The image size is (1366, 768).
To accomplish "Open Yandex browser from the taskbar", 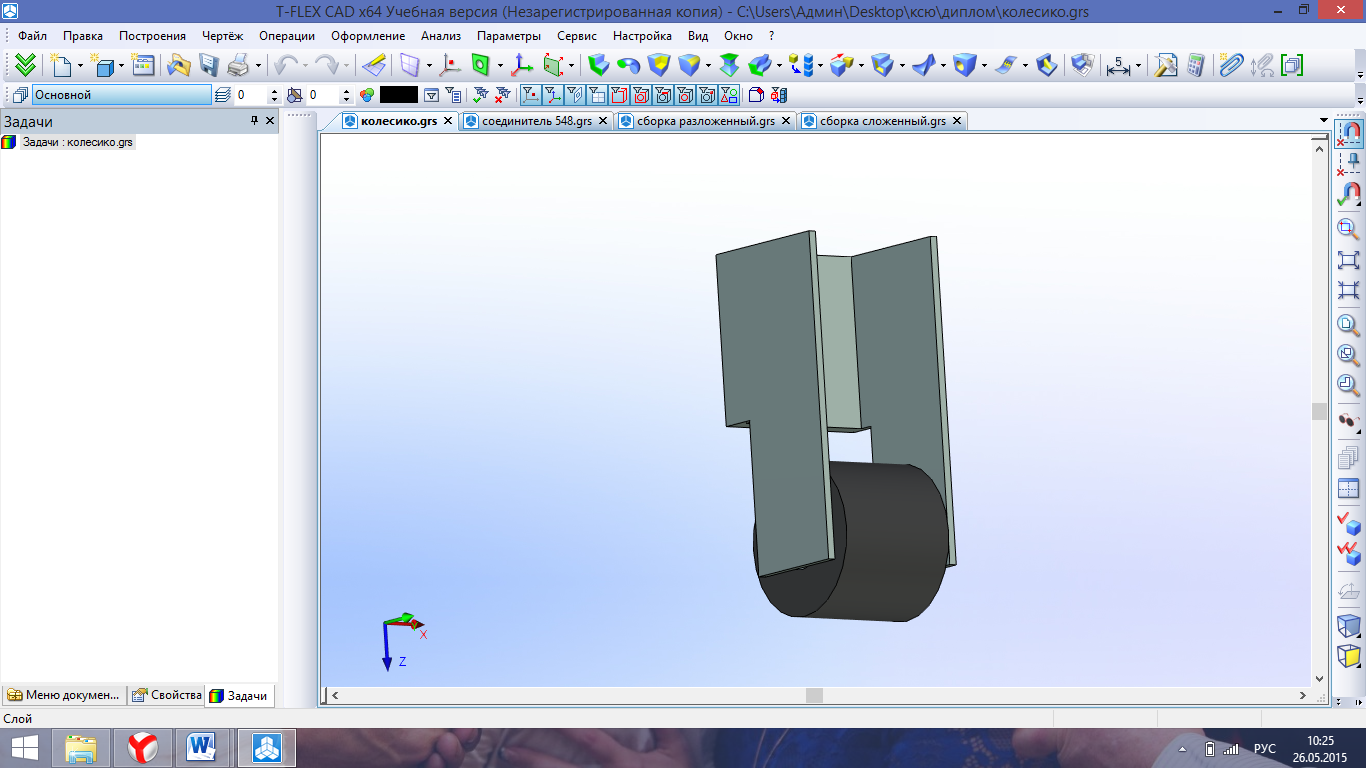I will [143, 748].
